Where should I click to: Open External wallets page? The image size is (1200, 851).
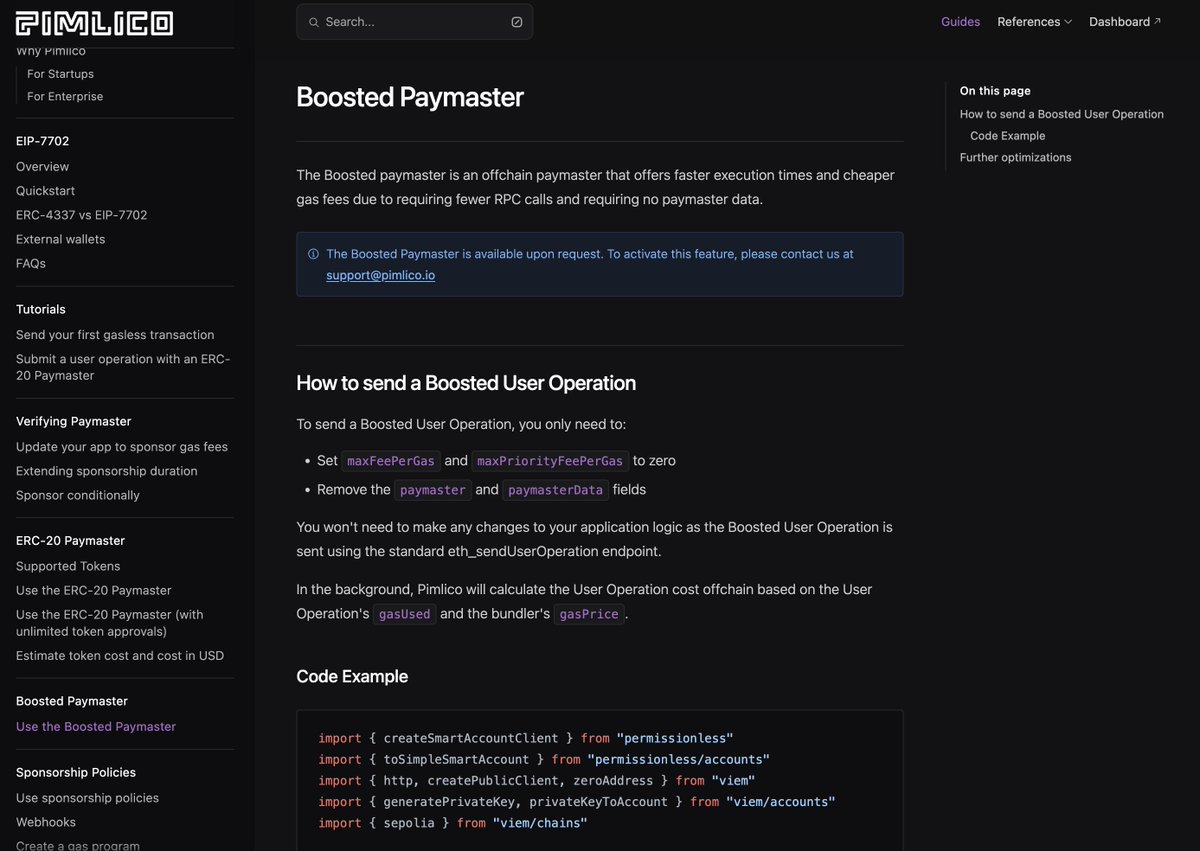(x=61, y=239)
